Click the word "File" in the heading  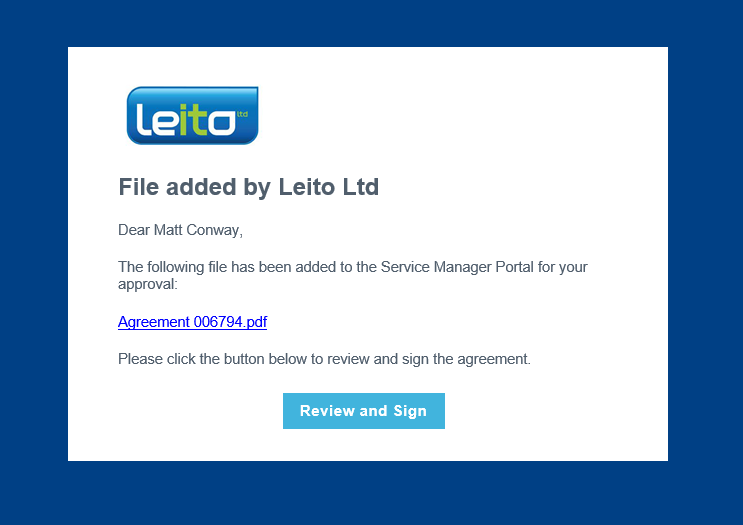coord(138,187)
